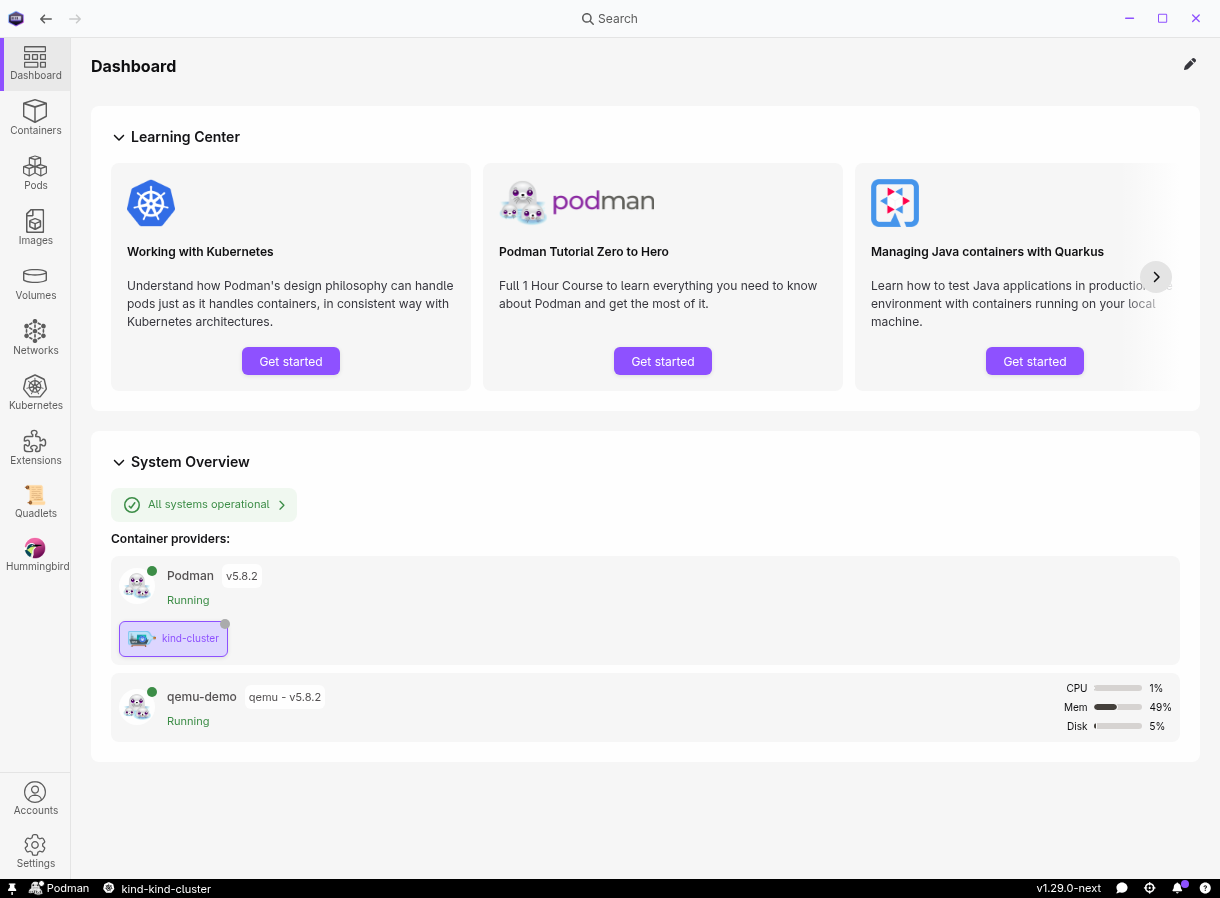Open the Containers sidebar section
Screen dimensions: 1220x898
[35, 118]
